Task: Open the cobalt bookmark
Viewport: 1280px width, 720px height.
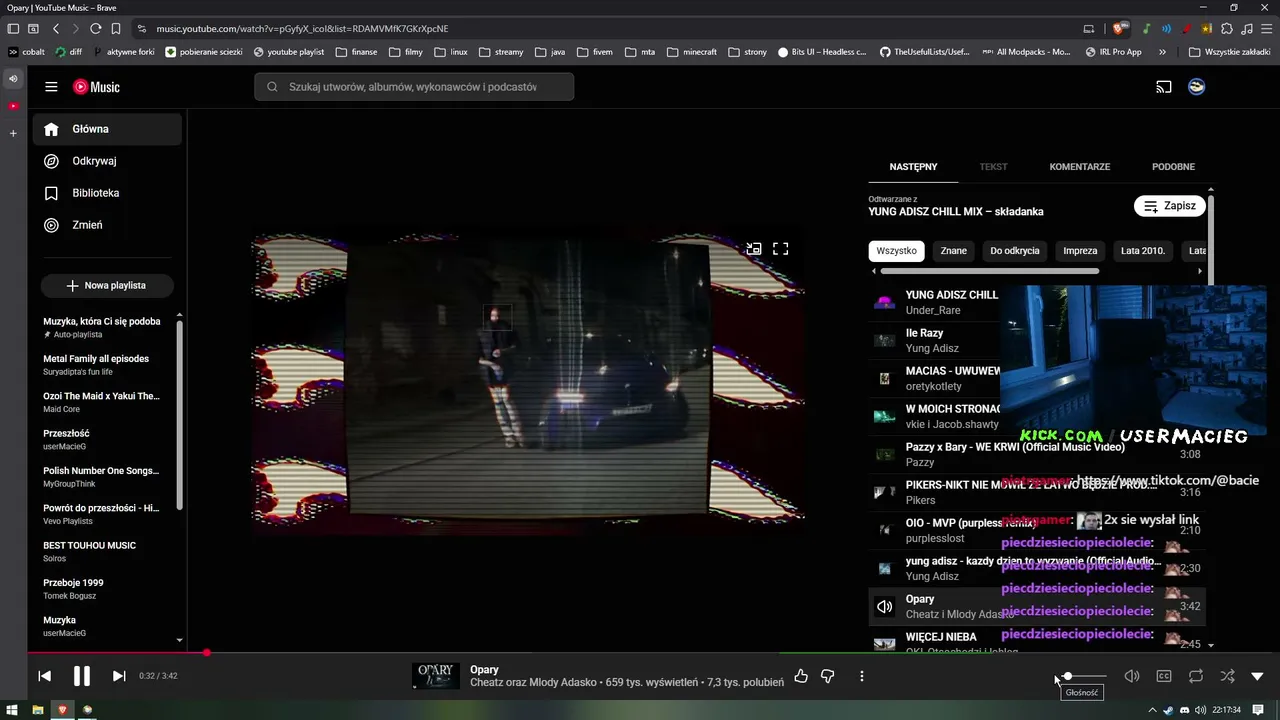Action: [x=26, y=52]
